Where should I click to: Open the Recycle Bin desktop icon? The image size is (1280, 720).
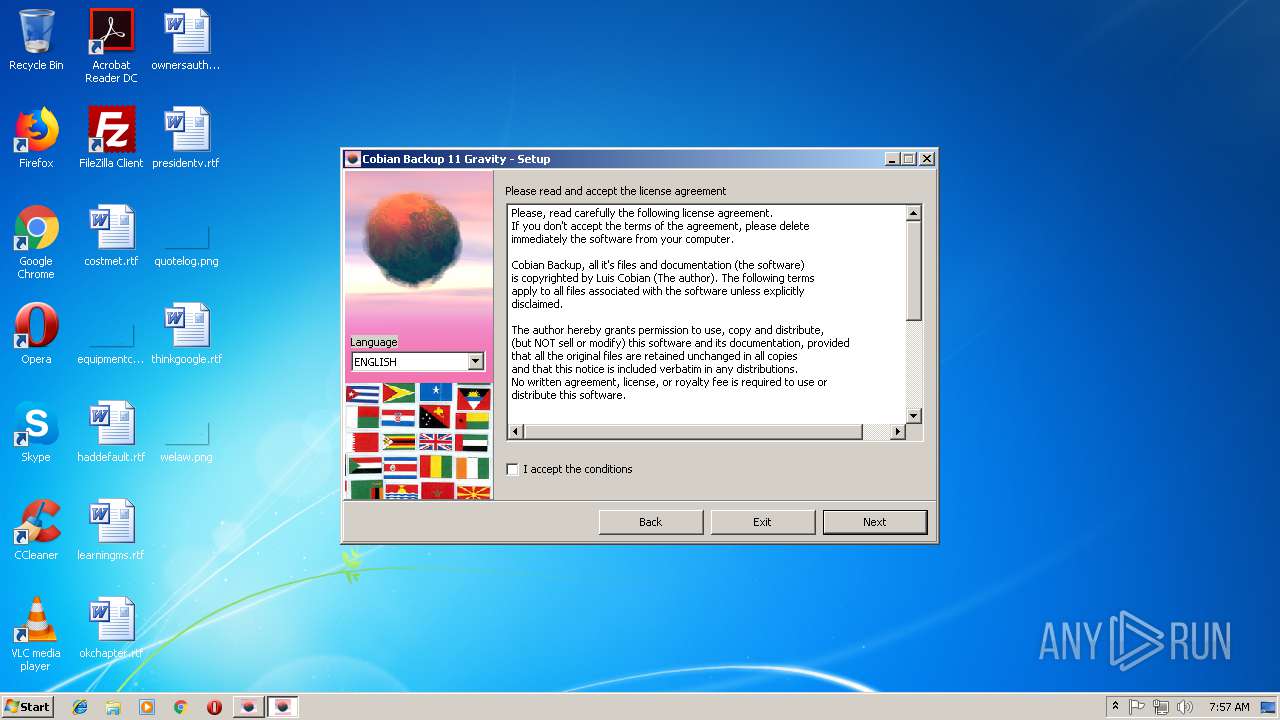click(x=36, y=40)
